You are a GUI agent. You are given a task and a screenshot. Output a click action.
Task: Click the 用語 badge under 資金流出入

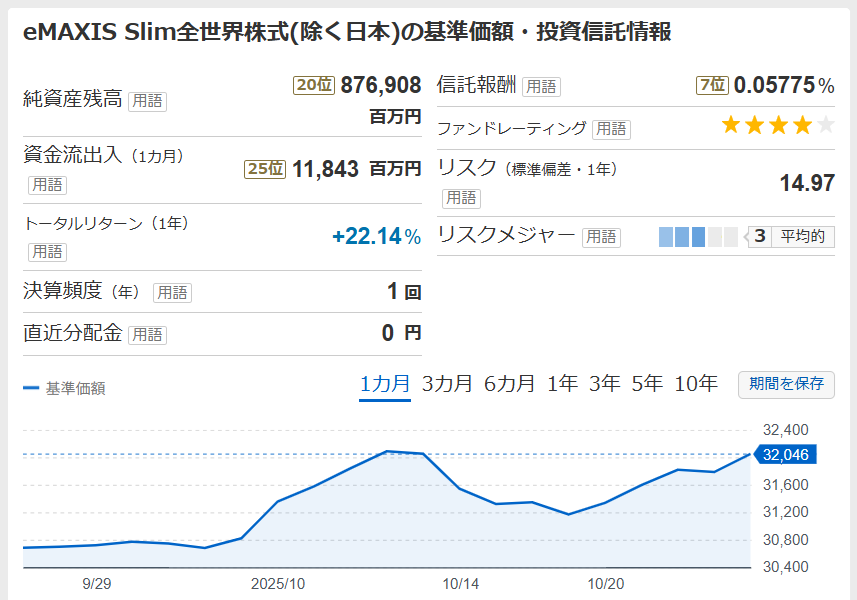pyautogui.click(x=47, y=185)
